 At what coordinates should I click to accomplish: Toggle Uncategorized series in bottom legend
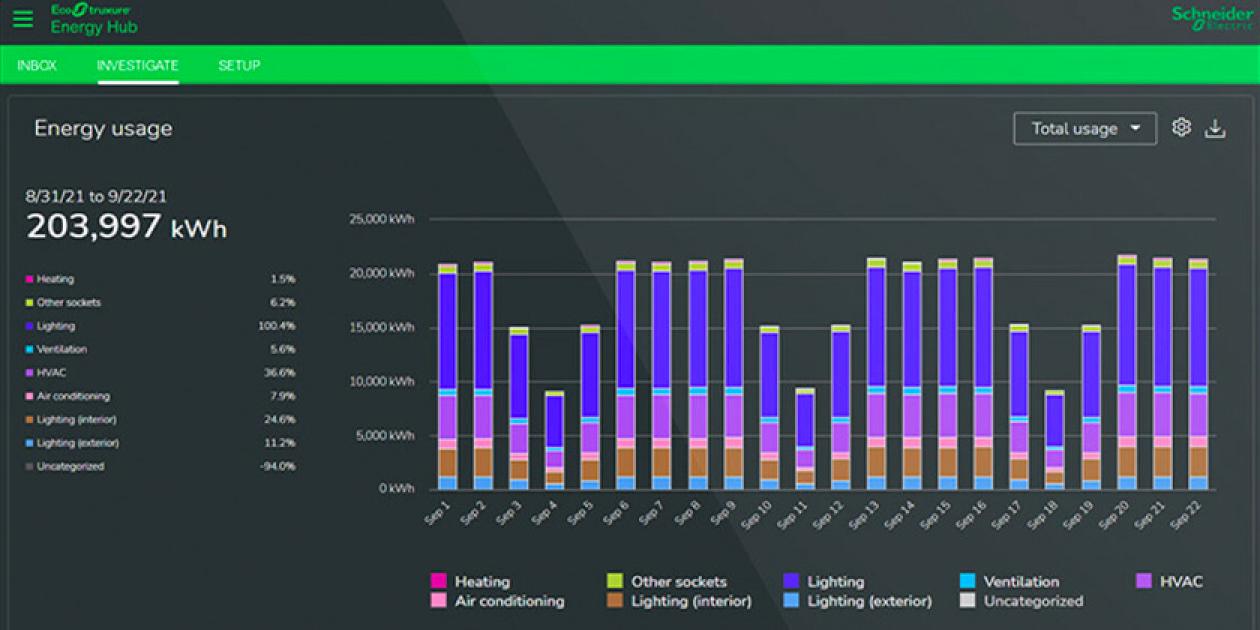tap(1021, 601)
